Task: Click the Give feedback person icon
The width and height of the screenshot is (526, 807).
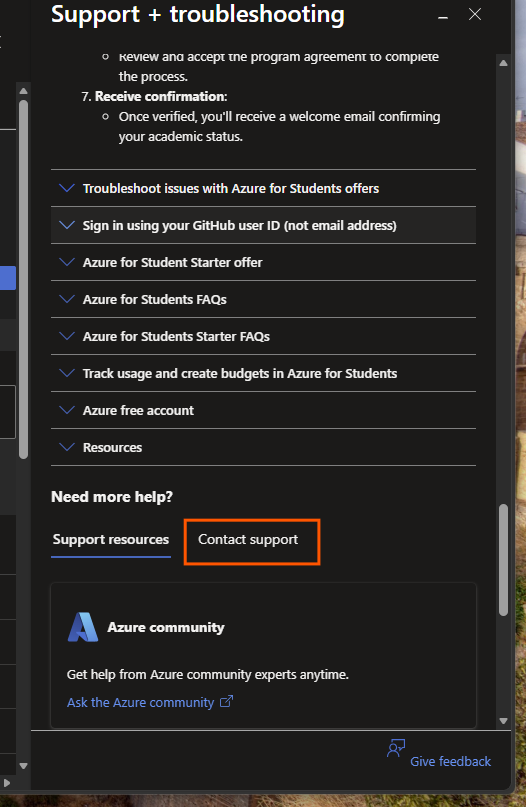Action: pyautogui.click(x=396, y=748)
